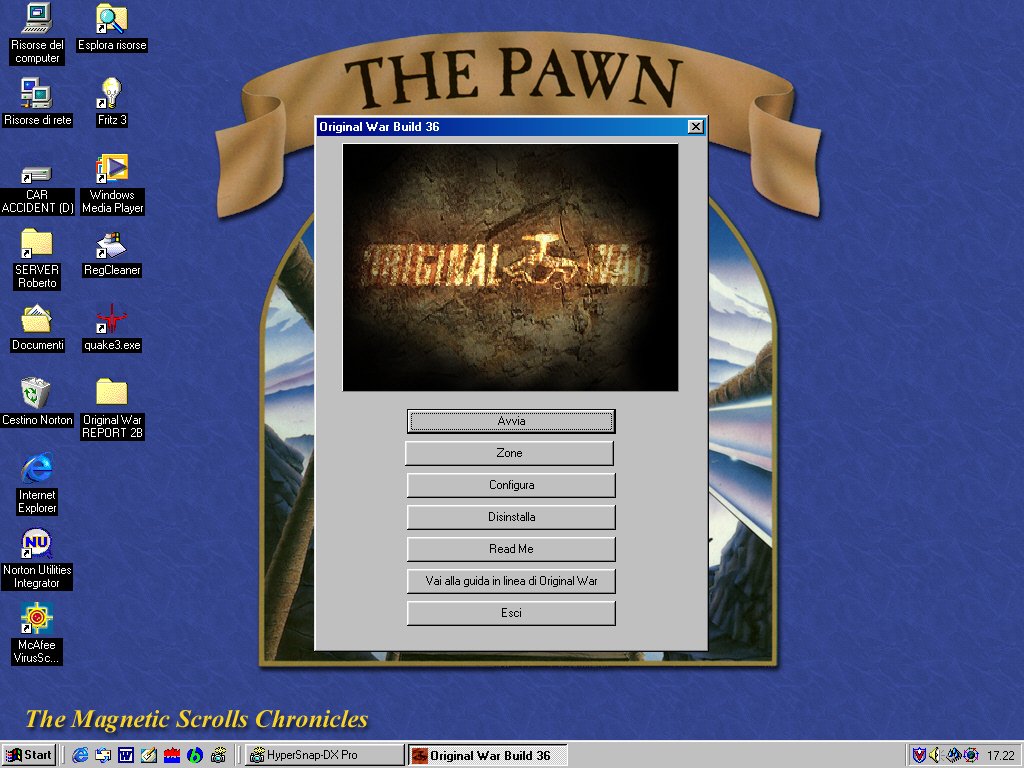Select the RegCleaner desktop icon
The width and height of the screenshot is (1024, 768).
[x=112, y=253]
